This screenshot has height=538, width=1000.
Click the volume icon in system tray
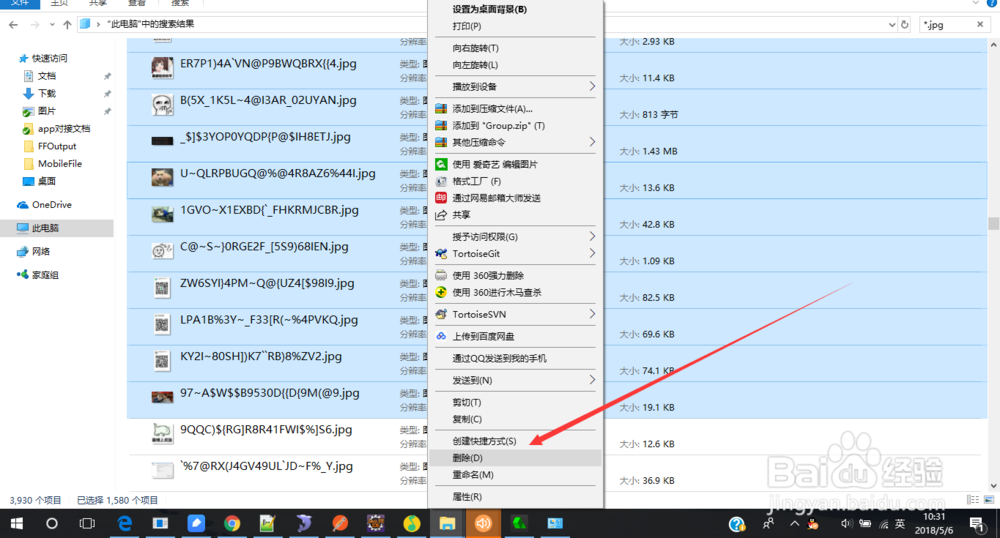846,523
